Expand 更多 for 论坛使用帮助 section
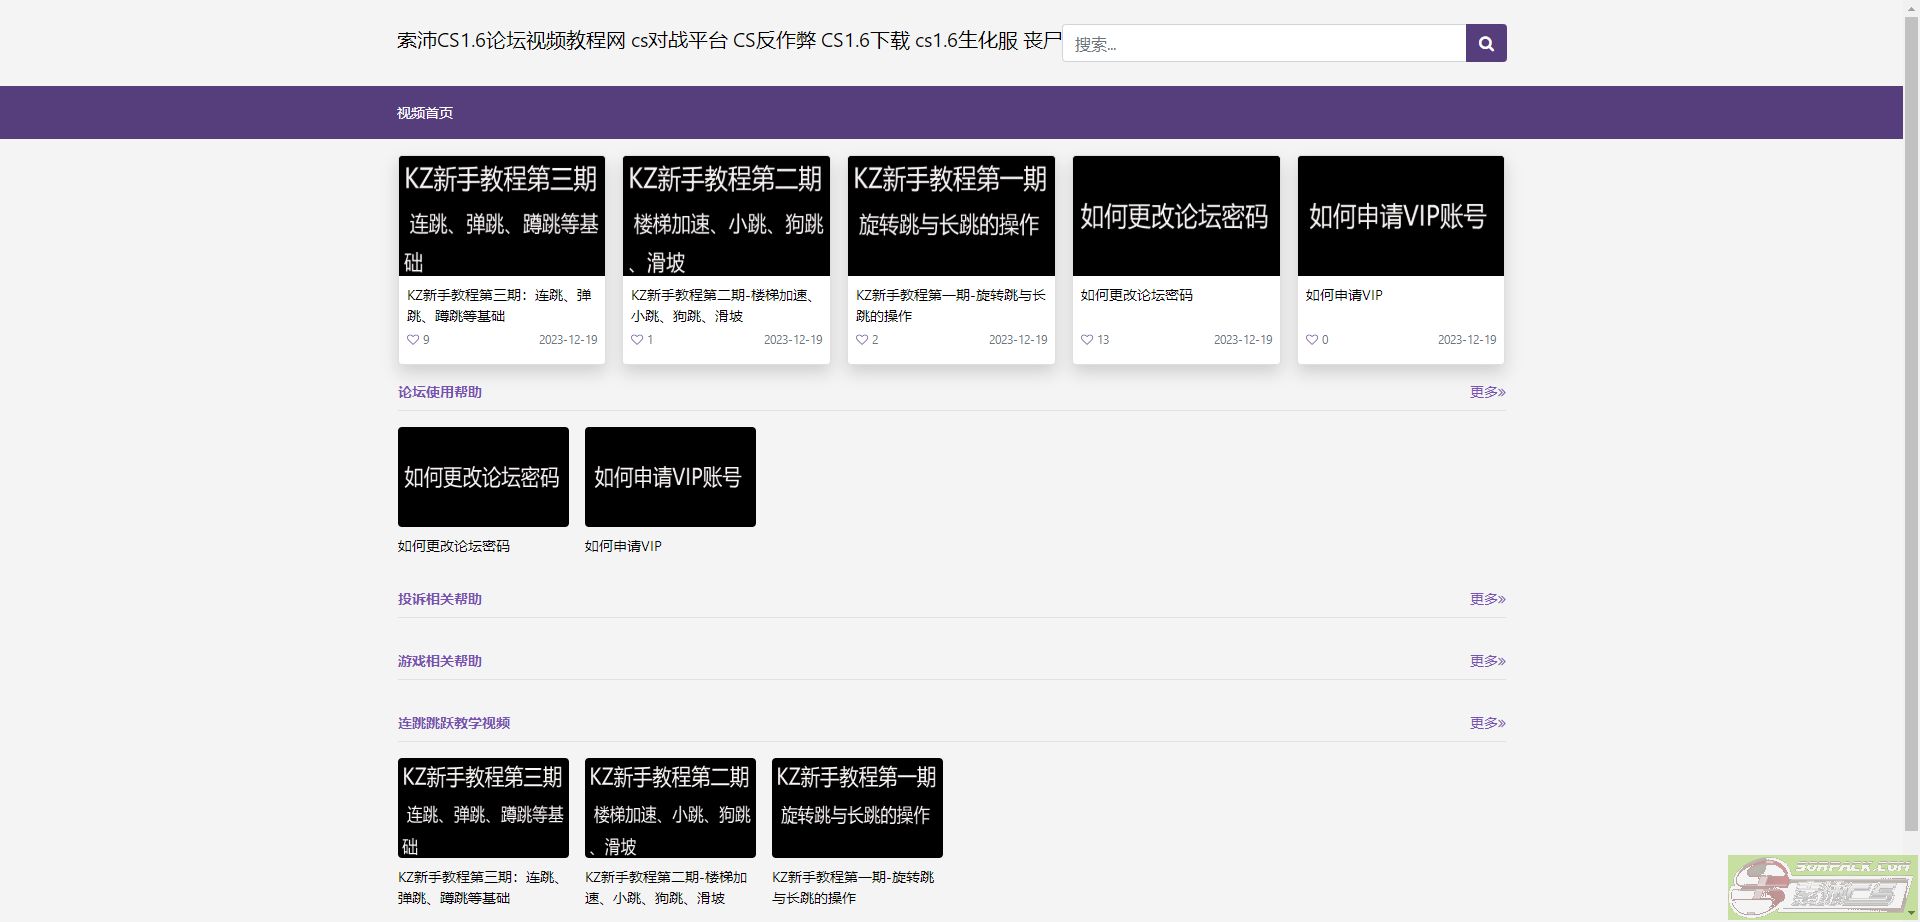 (1487, 392)
